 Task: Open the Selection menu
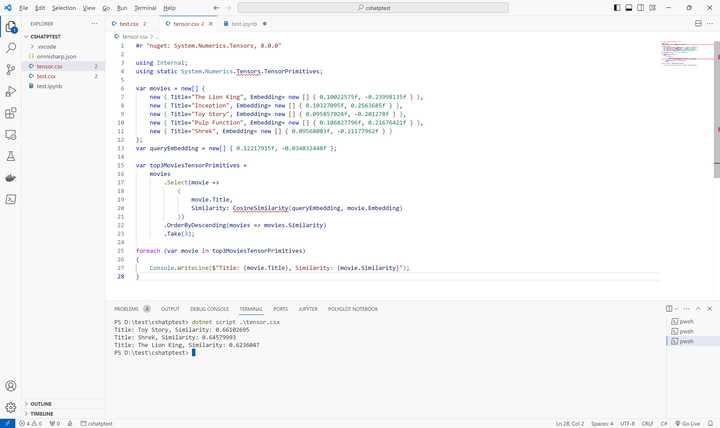[64, 8]
